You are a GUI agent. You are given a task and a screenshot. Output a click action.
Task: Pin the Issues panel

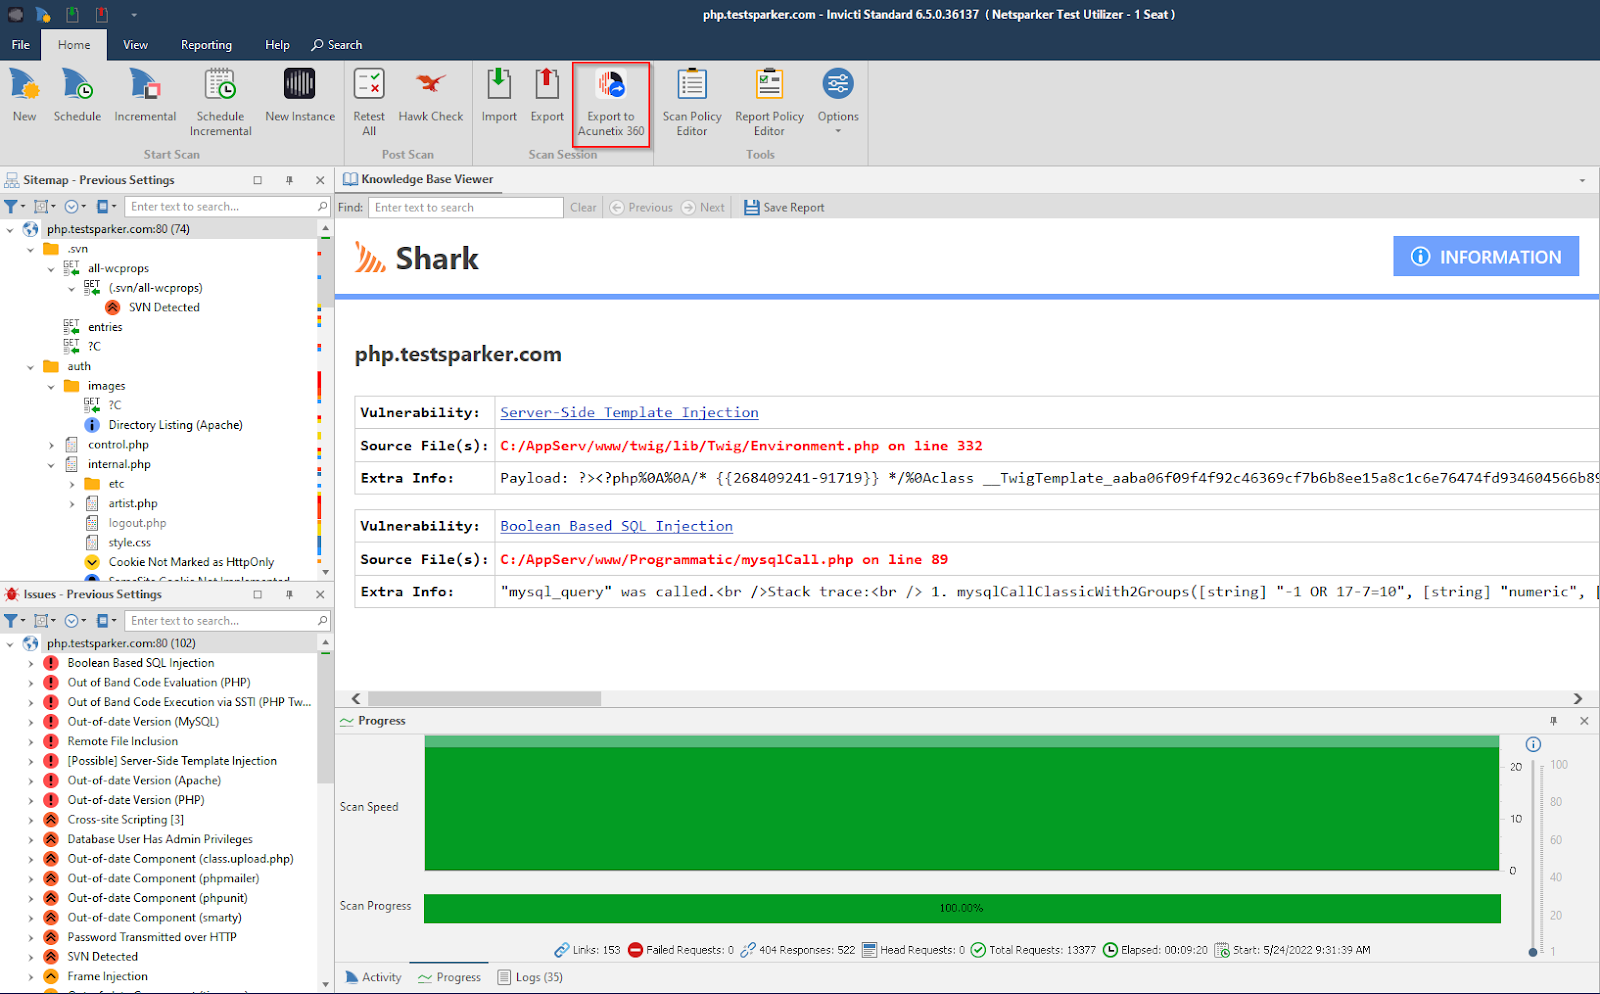click(x=289, y=594)
